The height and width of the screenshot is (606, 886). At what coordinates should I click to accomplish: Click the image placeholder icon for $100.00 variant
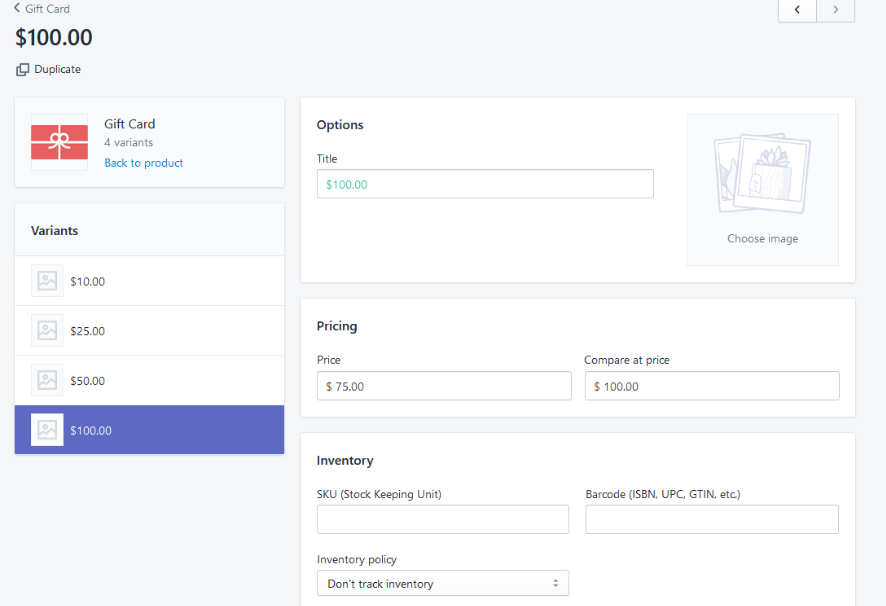tap(47, 430)
